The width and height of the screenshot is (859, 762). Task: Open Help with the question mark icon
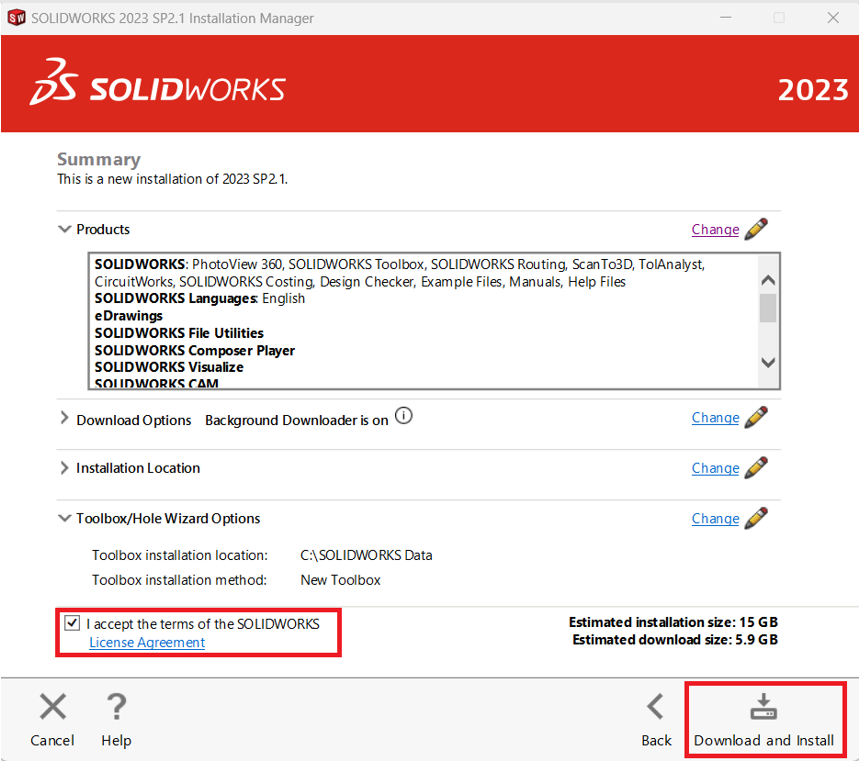tap(116, 708)
